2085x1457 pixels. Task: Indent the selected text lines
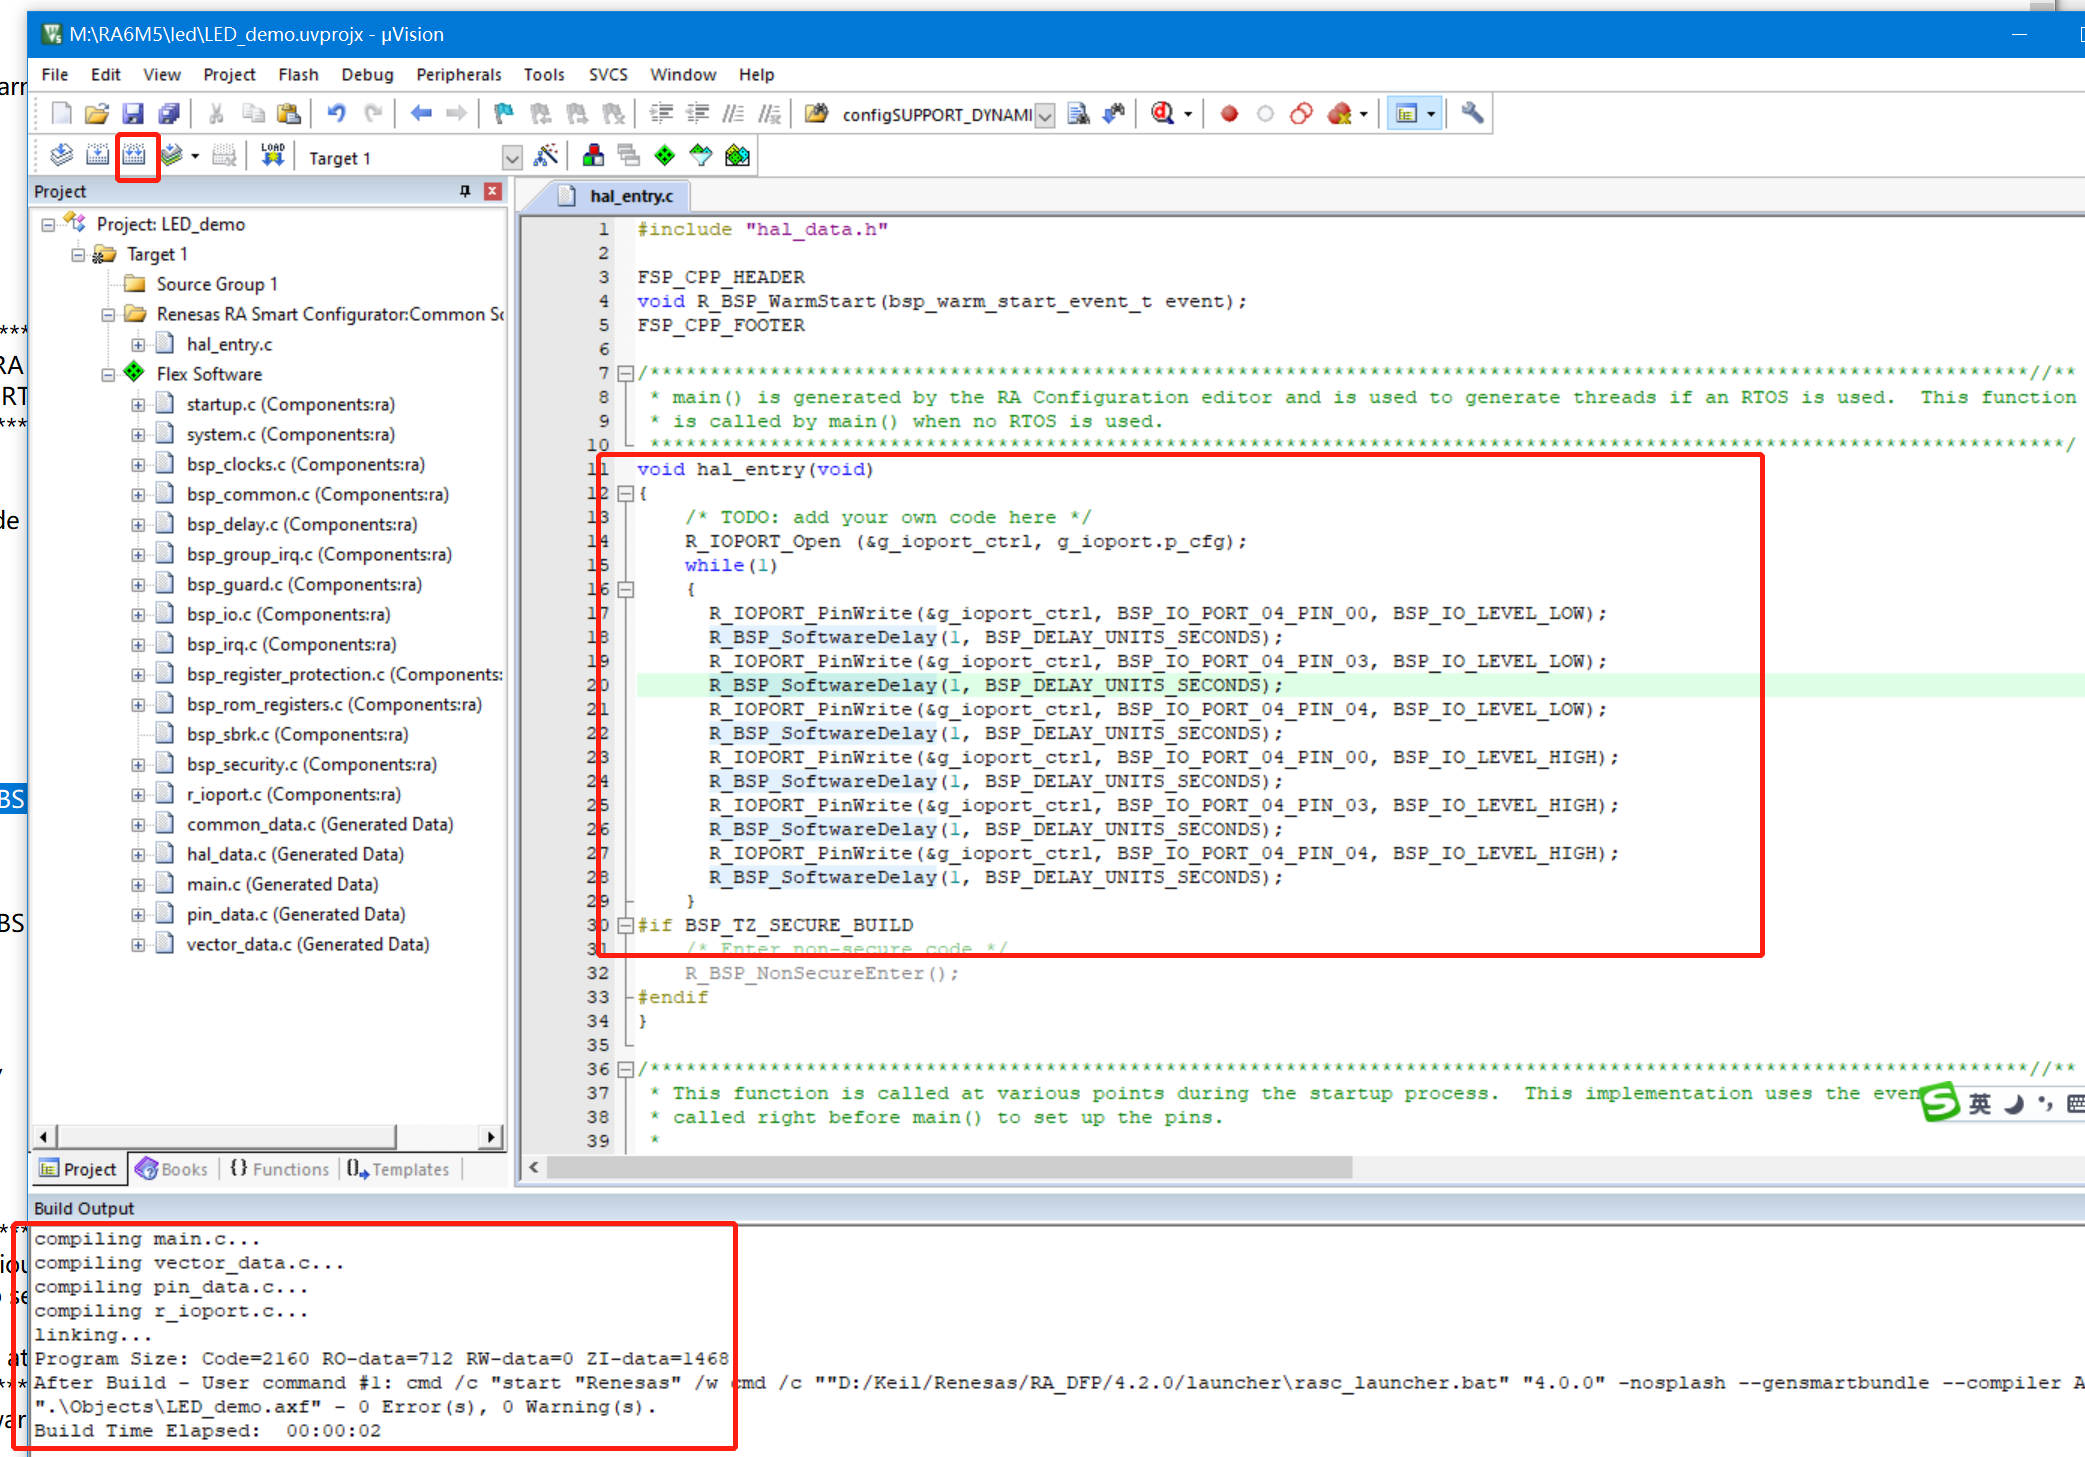[x=661, y=114]
